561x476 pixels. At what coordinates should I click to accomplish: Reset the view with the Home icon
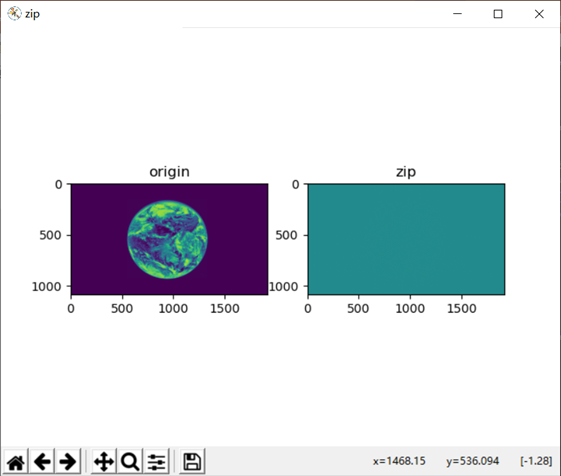click(x=16, y=462)
